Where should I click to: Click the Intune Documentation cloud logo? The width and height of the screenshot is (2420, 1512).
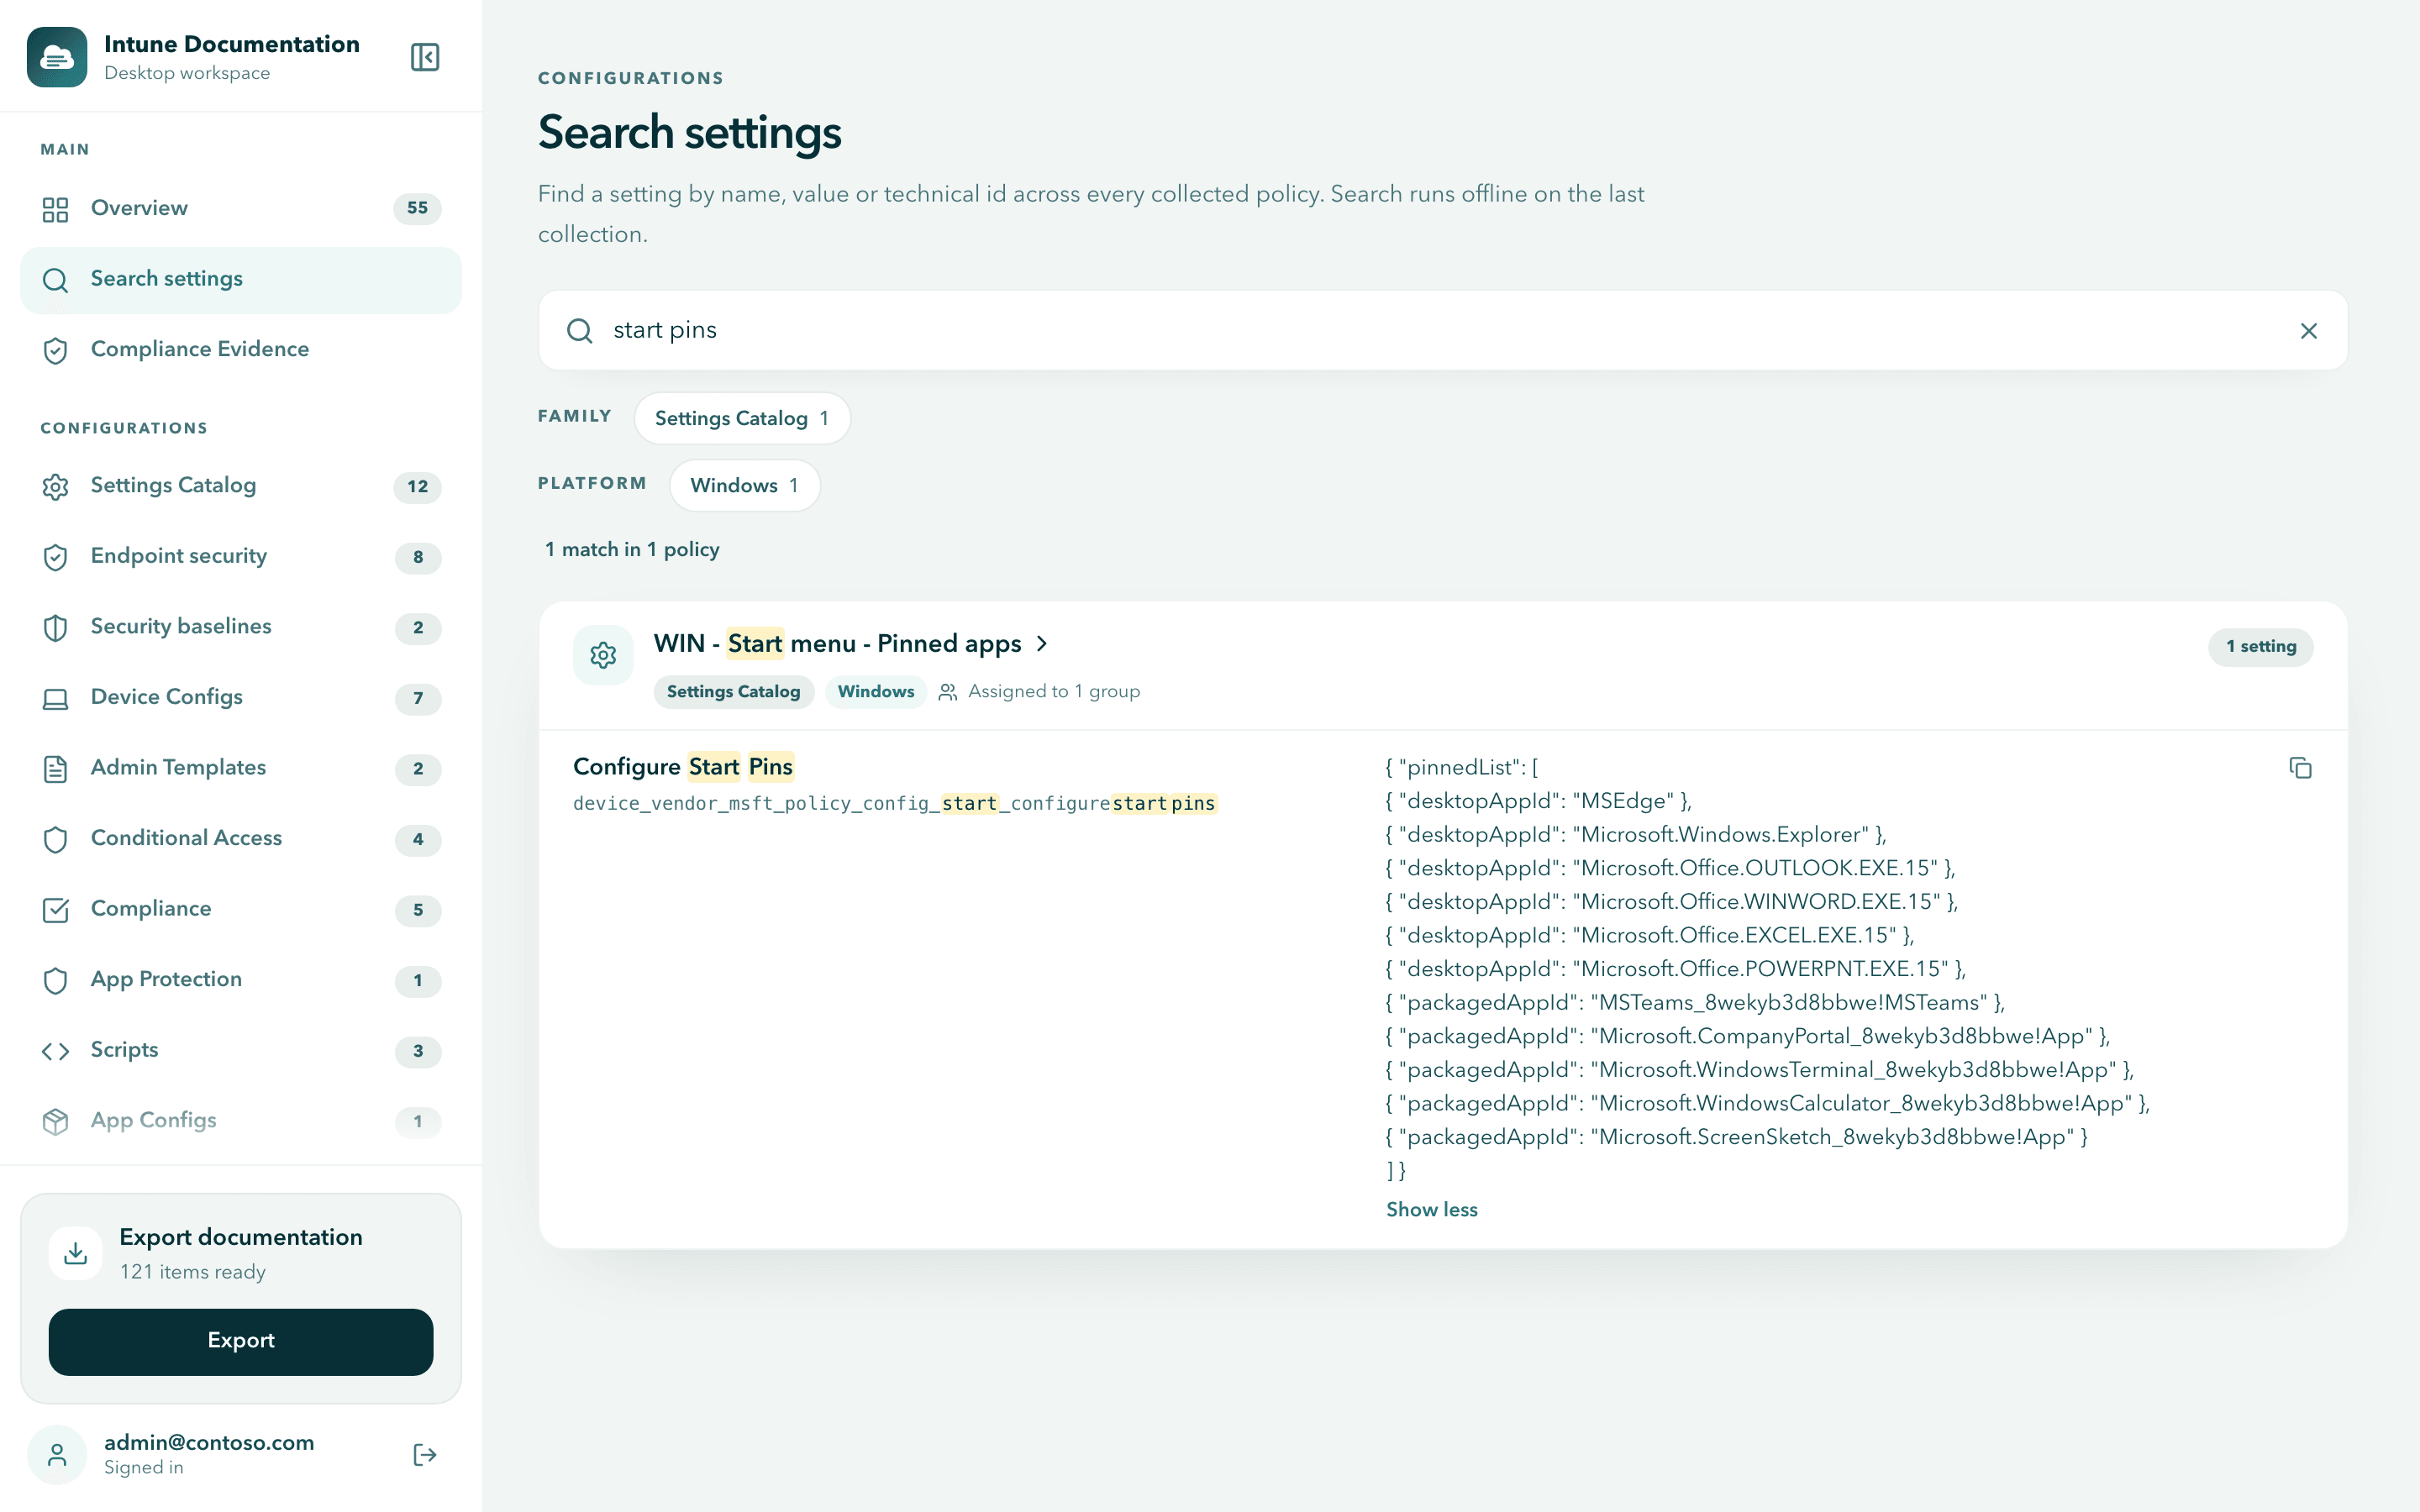coord(57,57)
